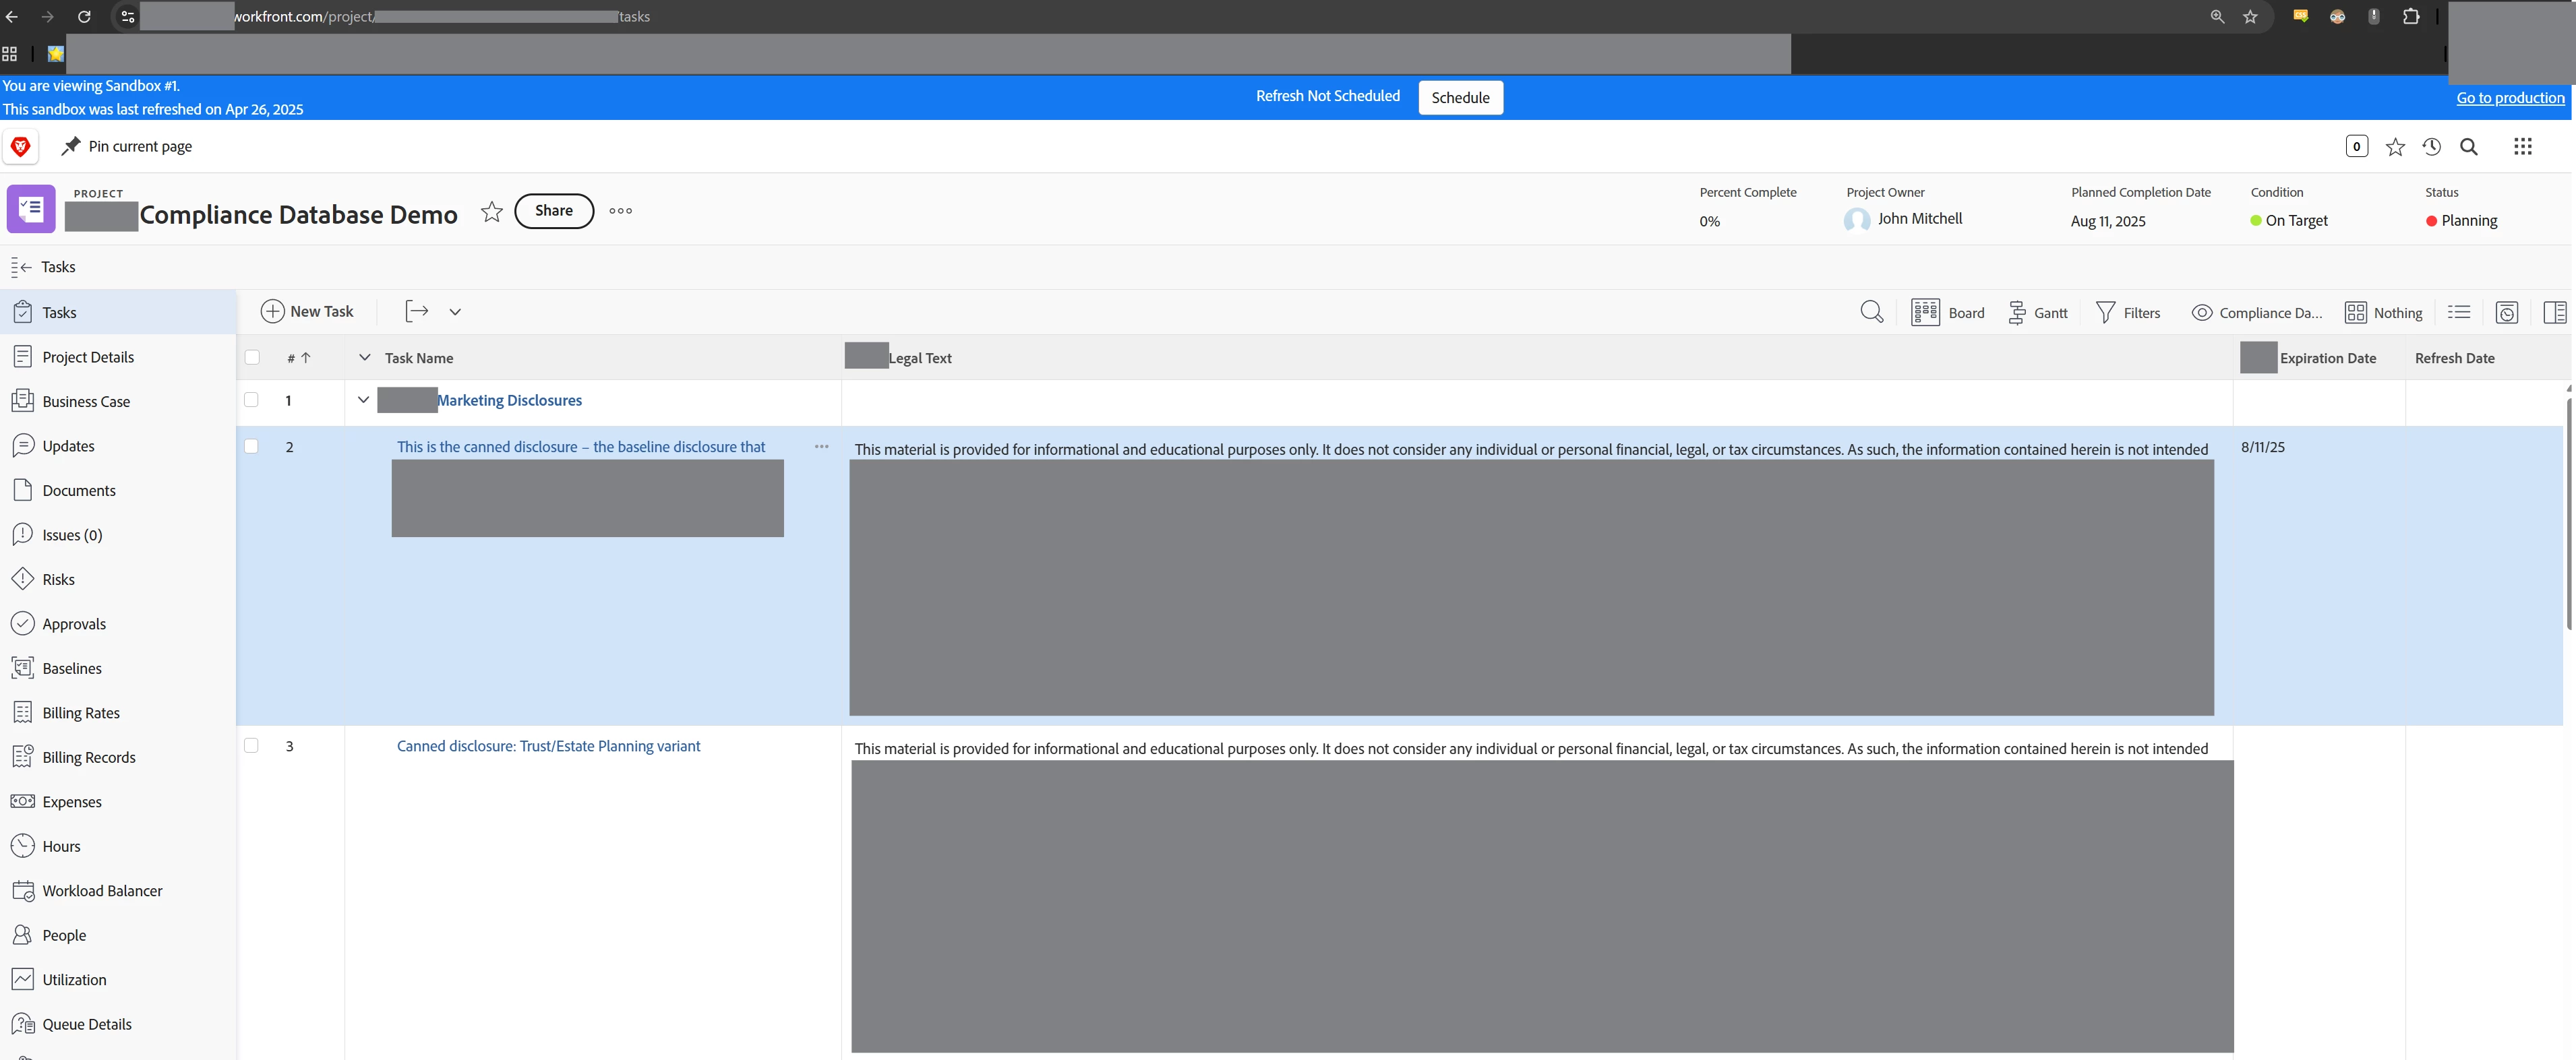Click Planning status red indicator

tap(2431, 221)
